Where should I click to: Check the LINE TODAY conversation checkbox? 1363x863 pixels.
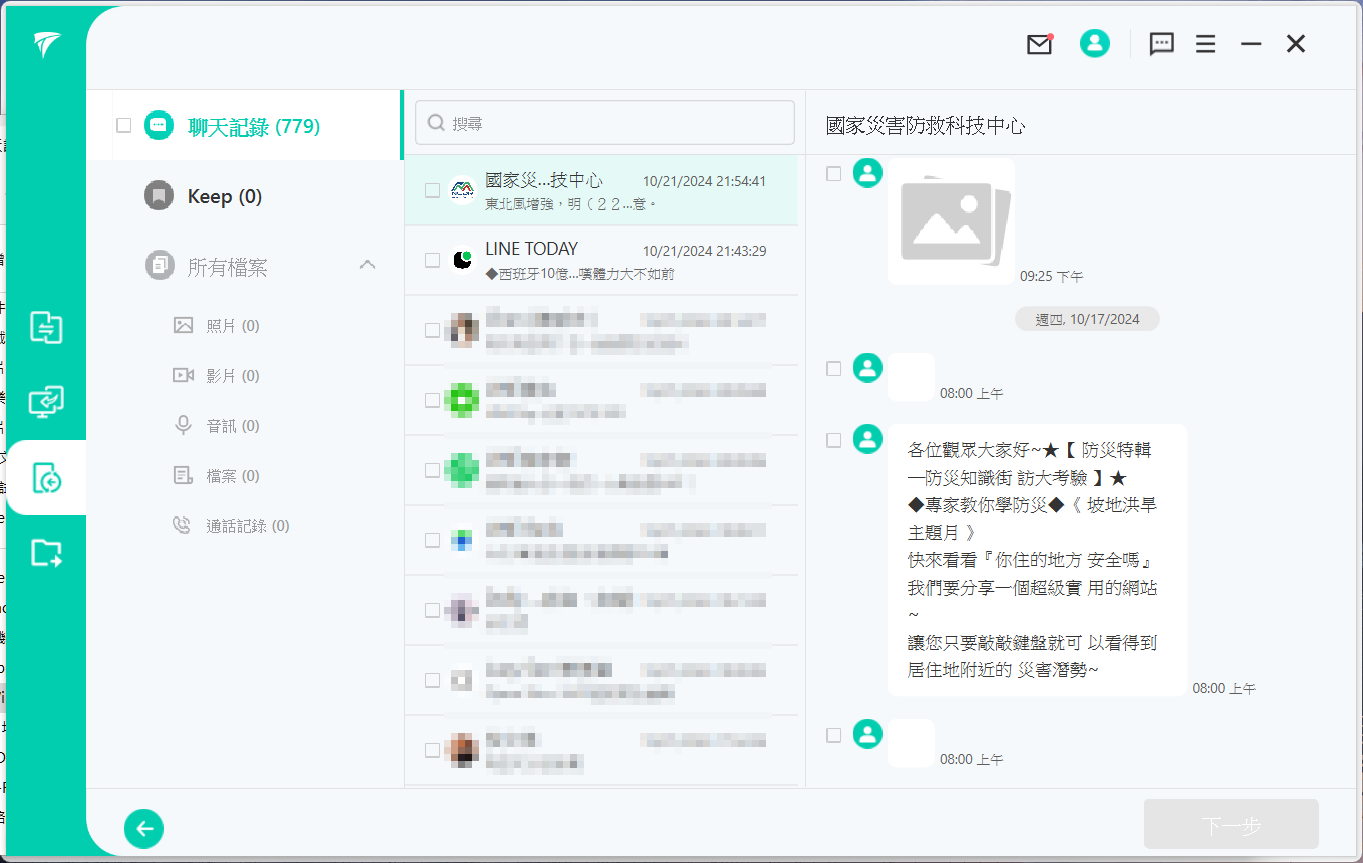point(432,260)
